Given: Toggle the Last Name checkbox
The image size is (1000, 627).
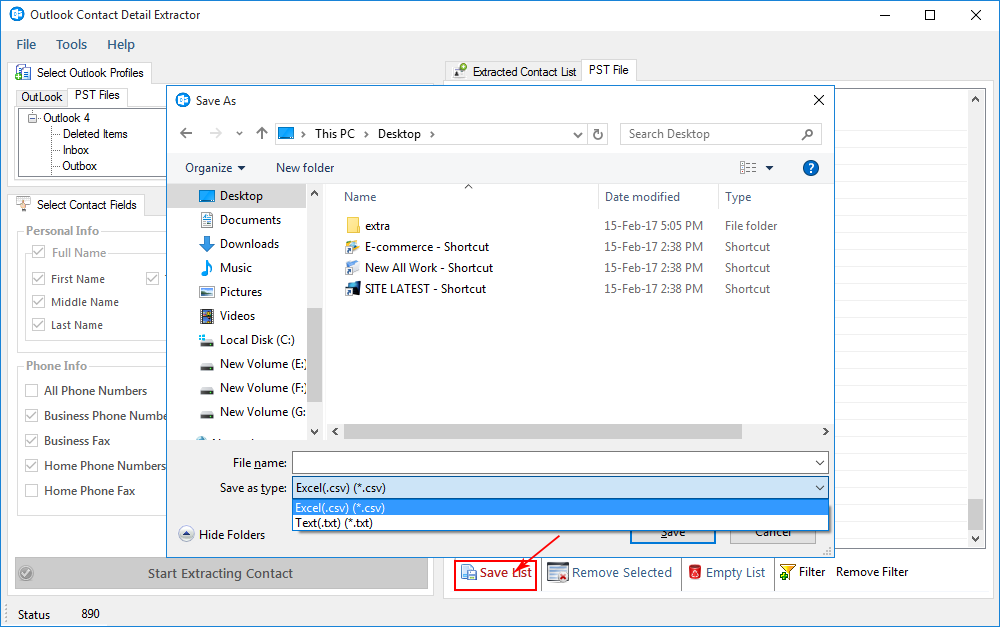Looking at the screenshot, I should pyautogui.click(x=38, y=325).
